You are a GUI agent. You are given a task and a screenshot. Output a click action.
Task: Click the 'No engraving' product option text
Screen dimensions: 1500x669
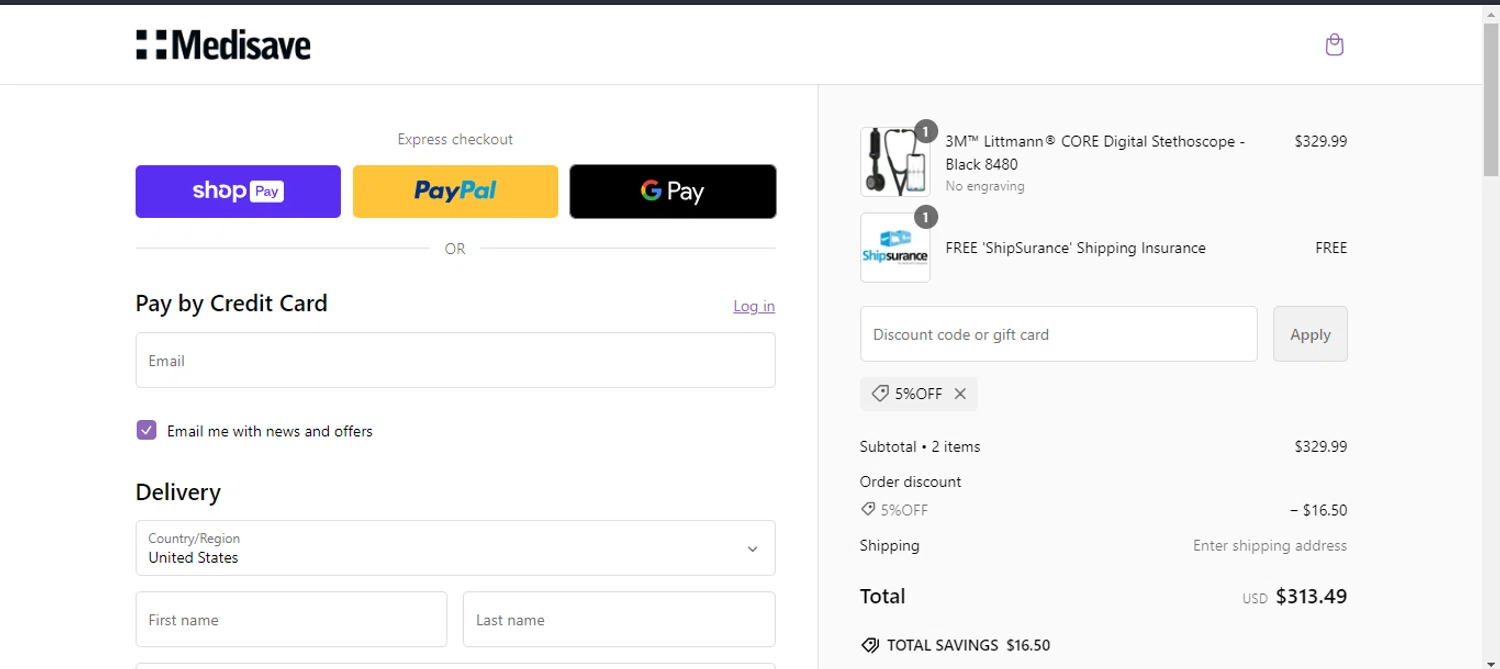point(985,186)
